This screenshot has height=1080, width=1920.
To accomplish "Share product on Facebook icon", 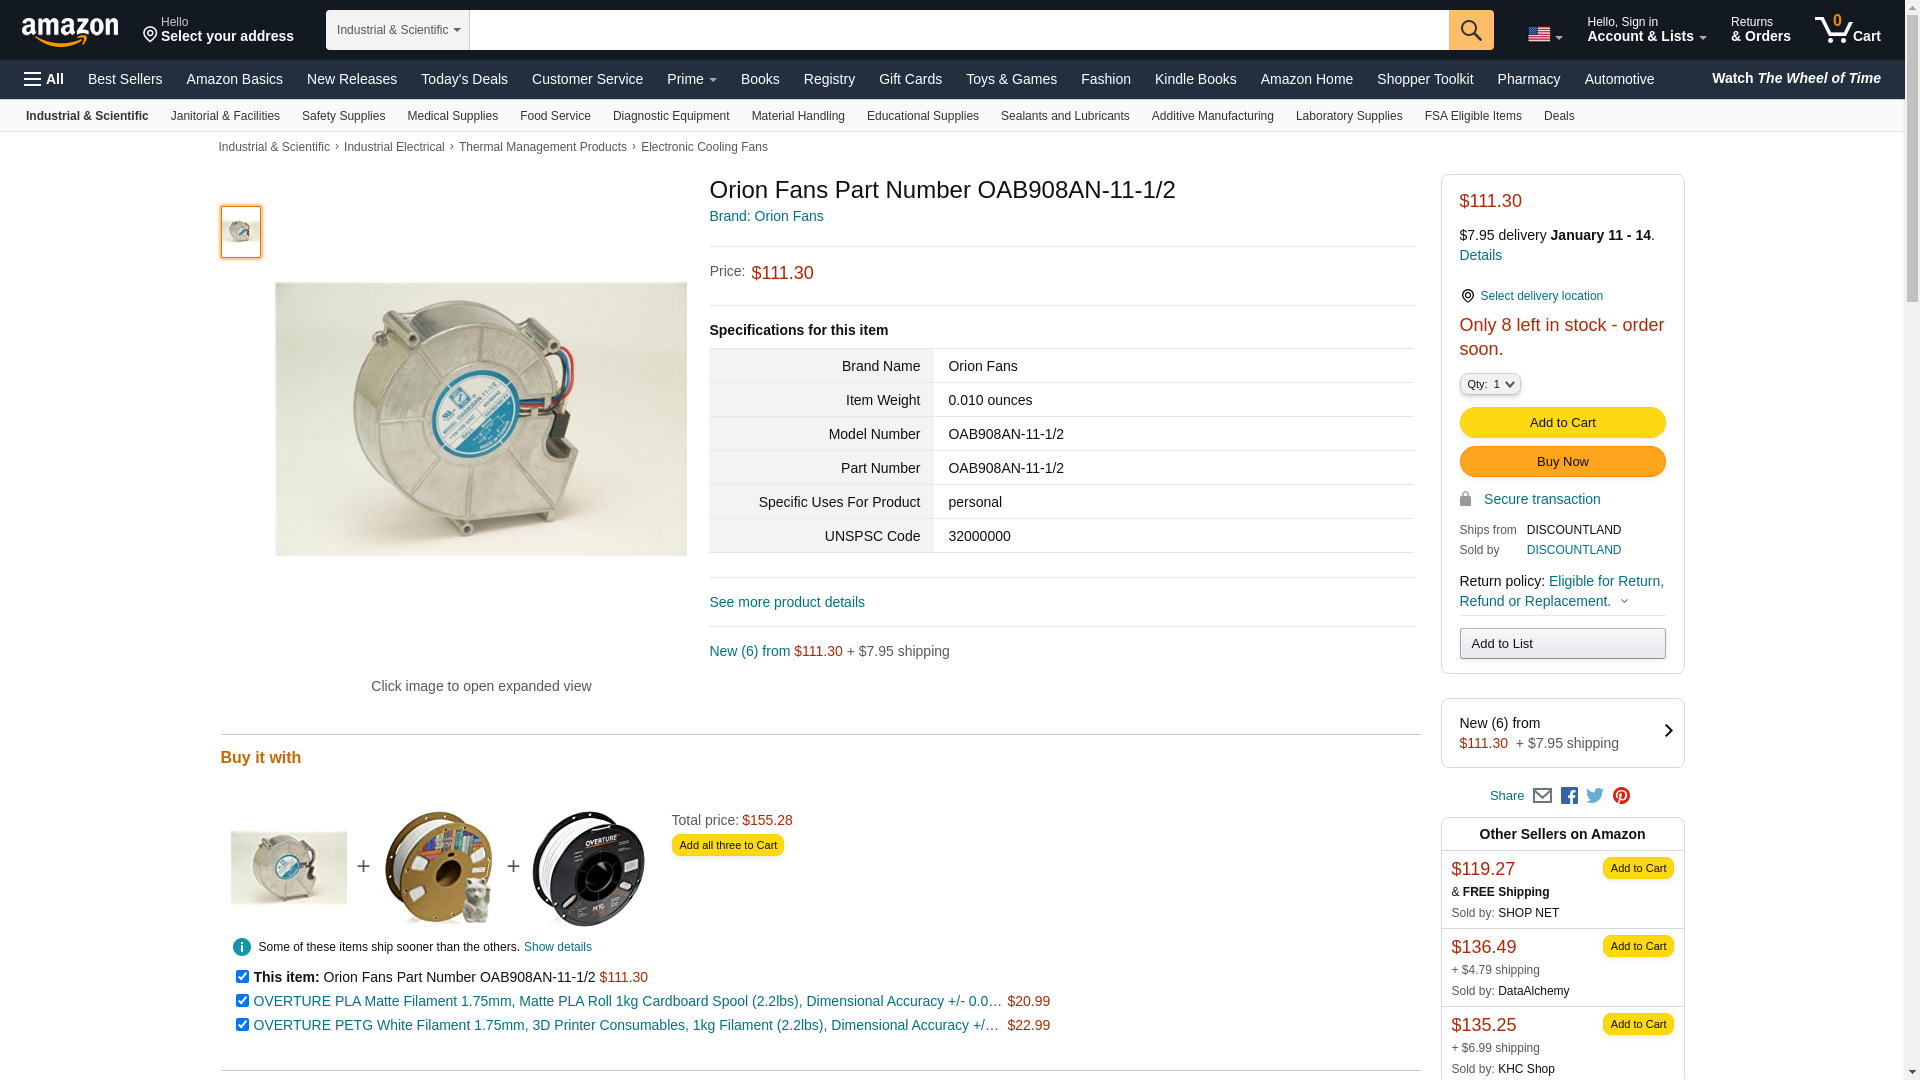I will click(1569, 796).
